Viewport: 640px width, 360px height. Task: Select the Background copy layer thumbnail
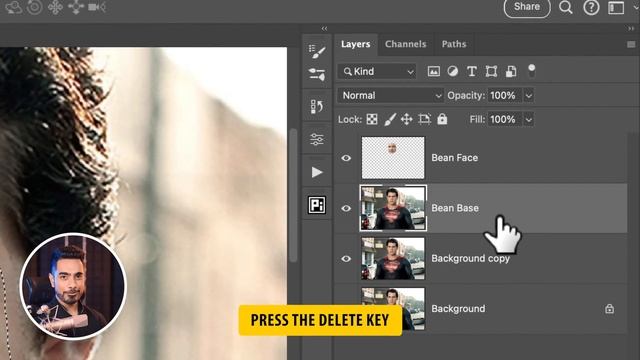click(393, 259)
